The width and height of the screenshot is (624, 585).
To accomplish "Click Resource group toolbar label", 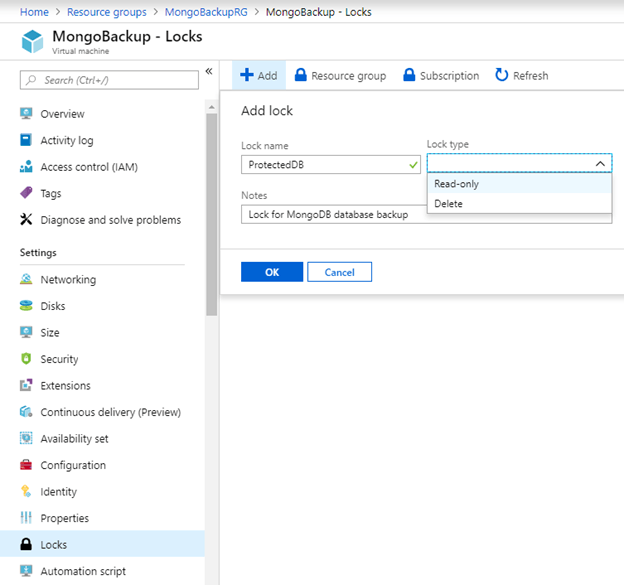I will [x=349, y=76].
